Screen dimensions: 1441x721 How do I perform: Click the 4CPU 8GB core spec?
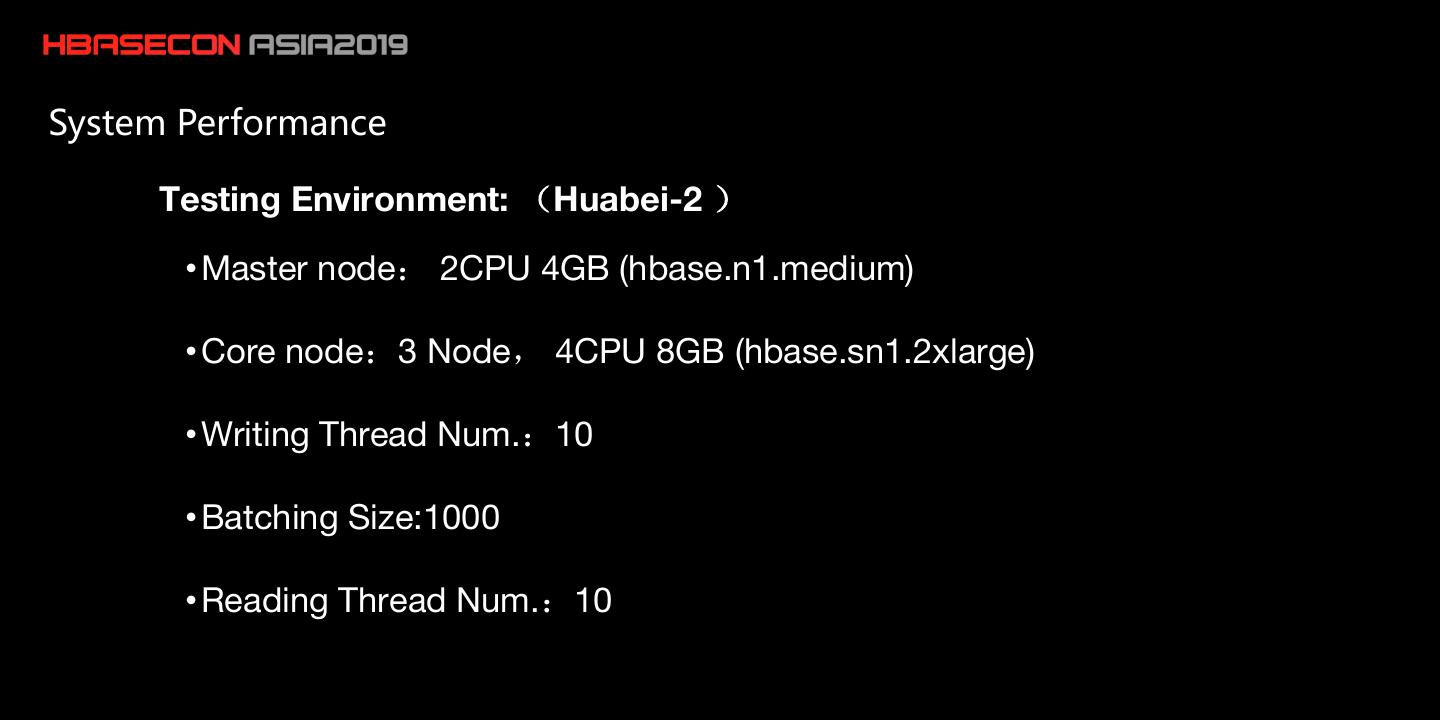tap(639, 352)
